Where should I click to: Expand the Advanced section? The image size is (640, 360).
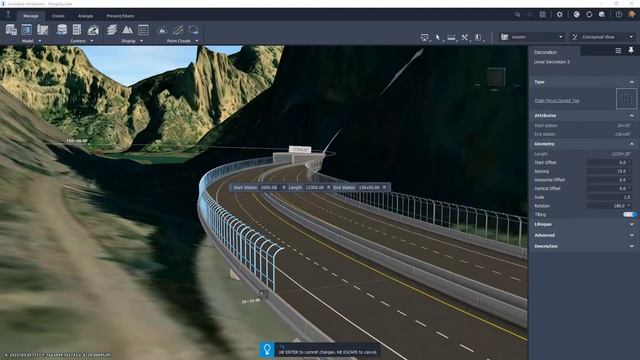point(631,236)
